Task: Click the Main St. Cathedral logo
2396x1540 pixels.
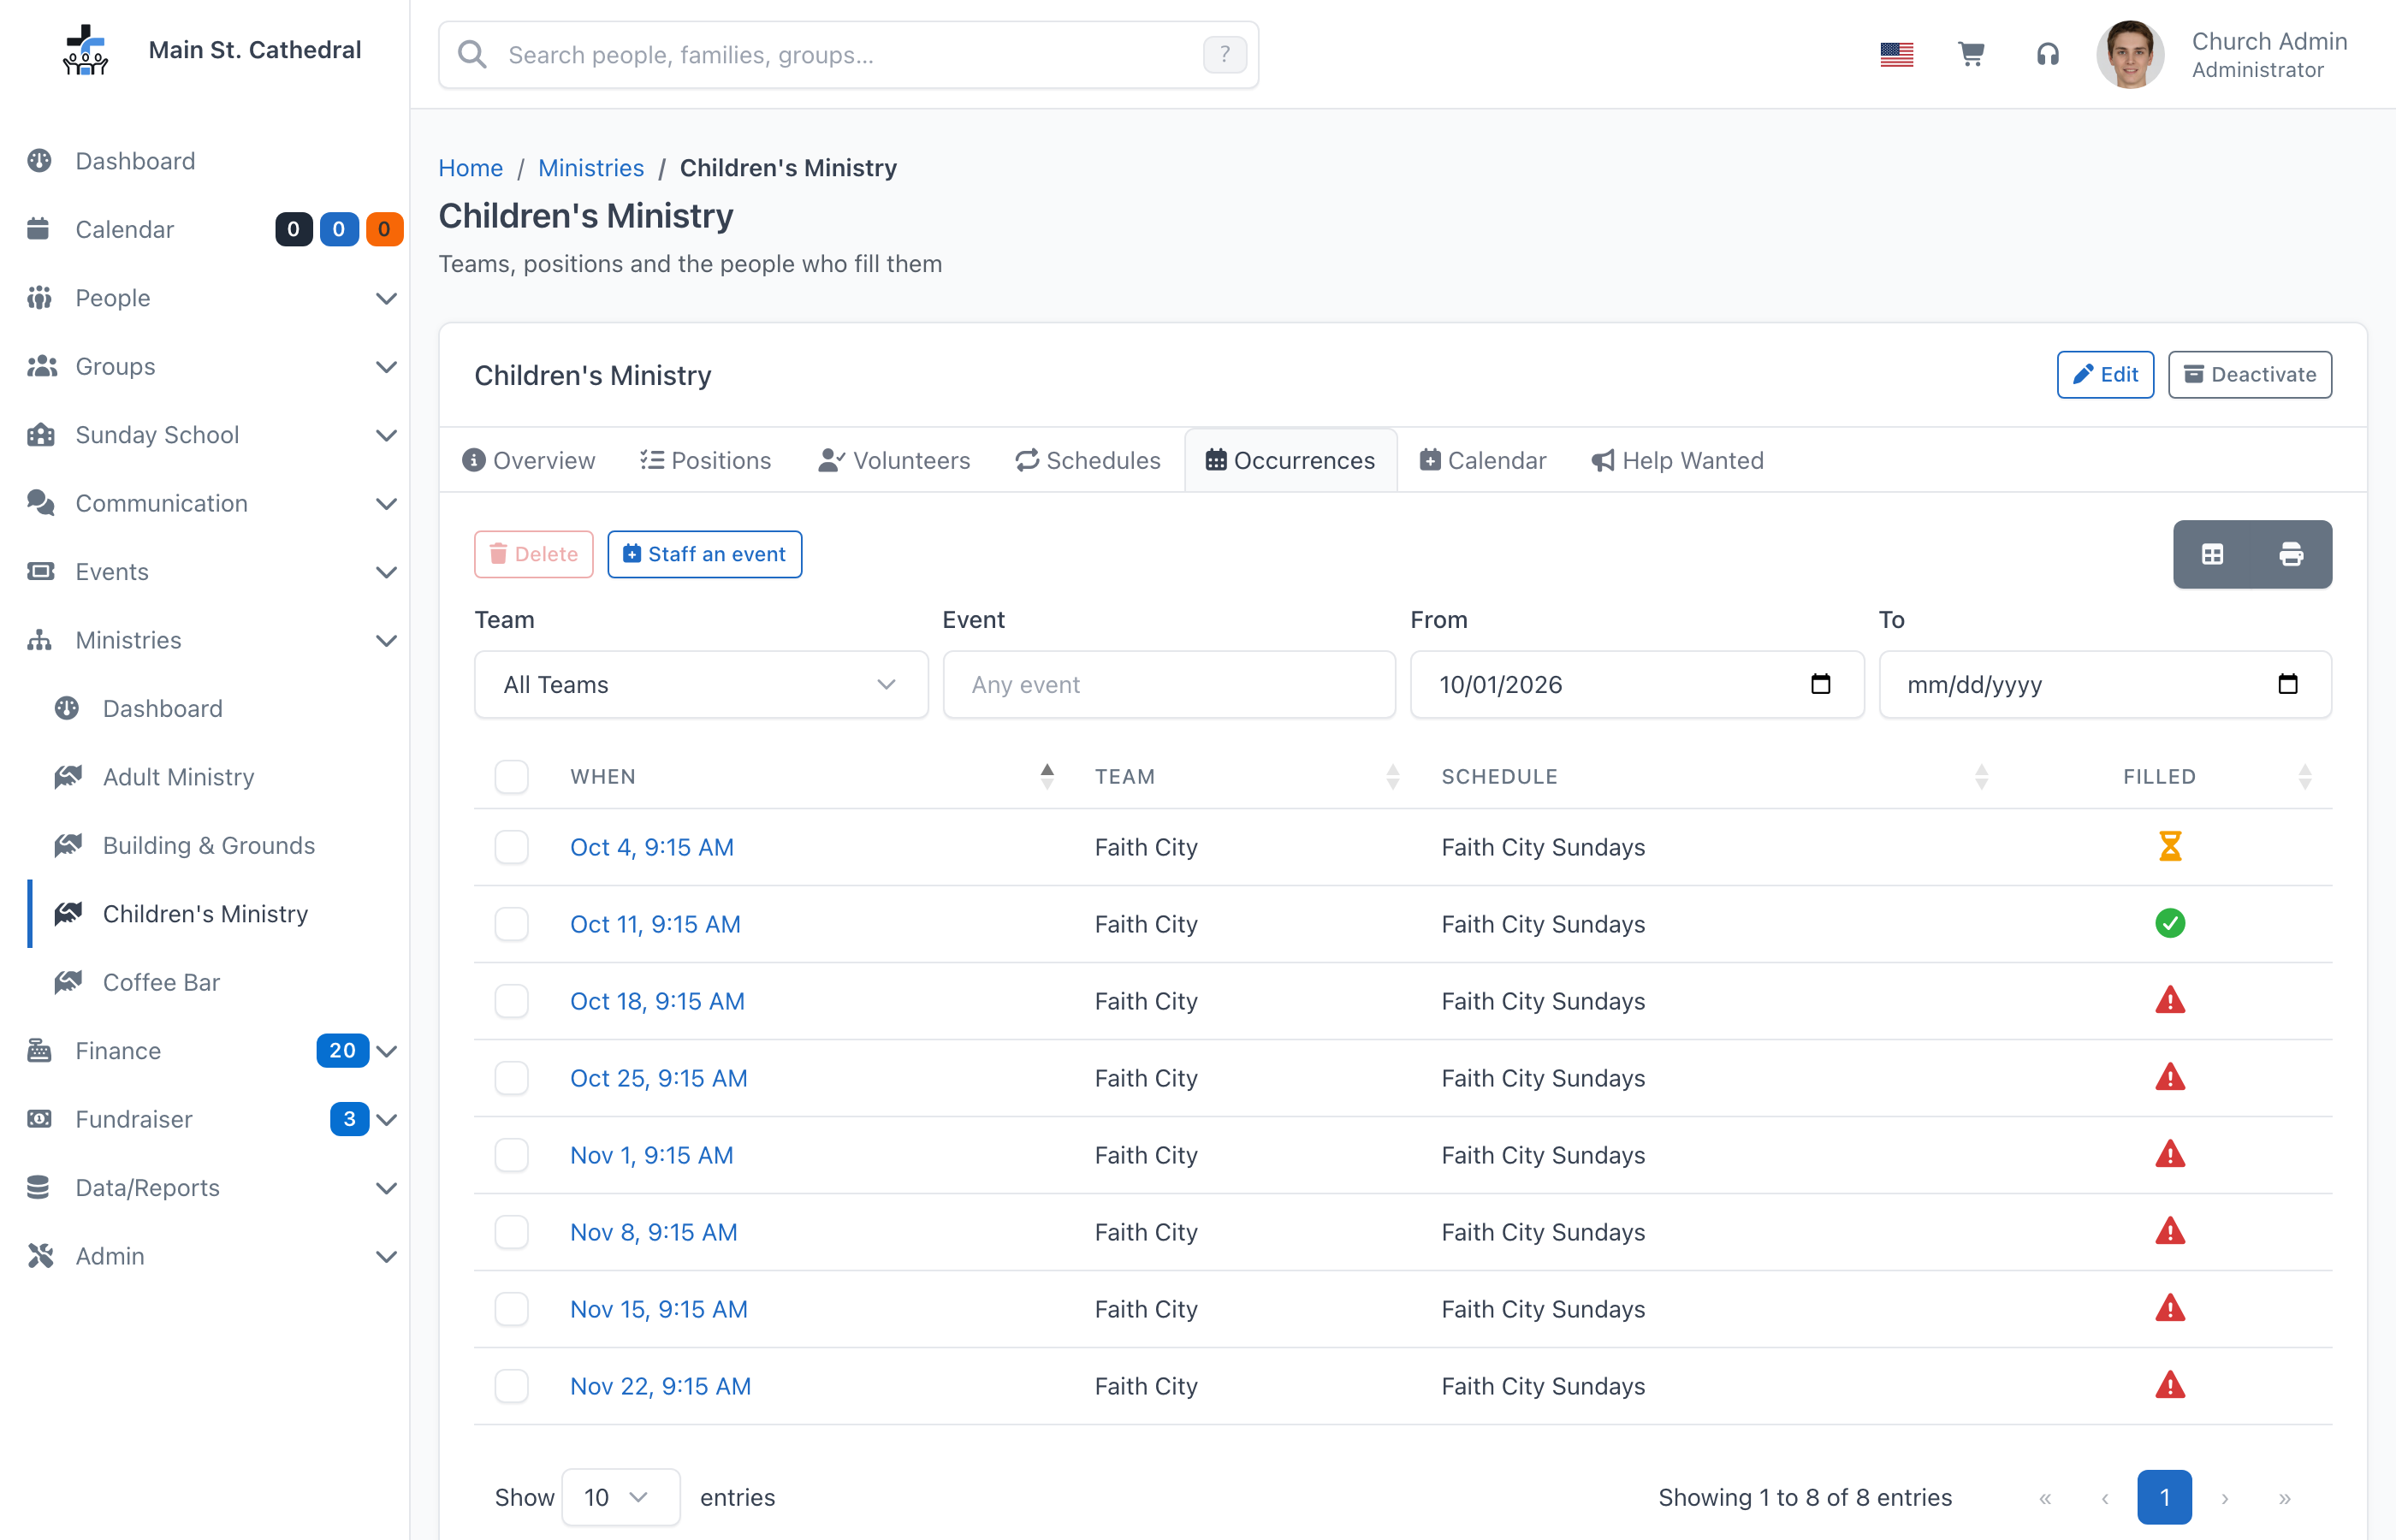Action: (x=86, y=50)
